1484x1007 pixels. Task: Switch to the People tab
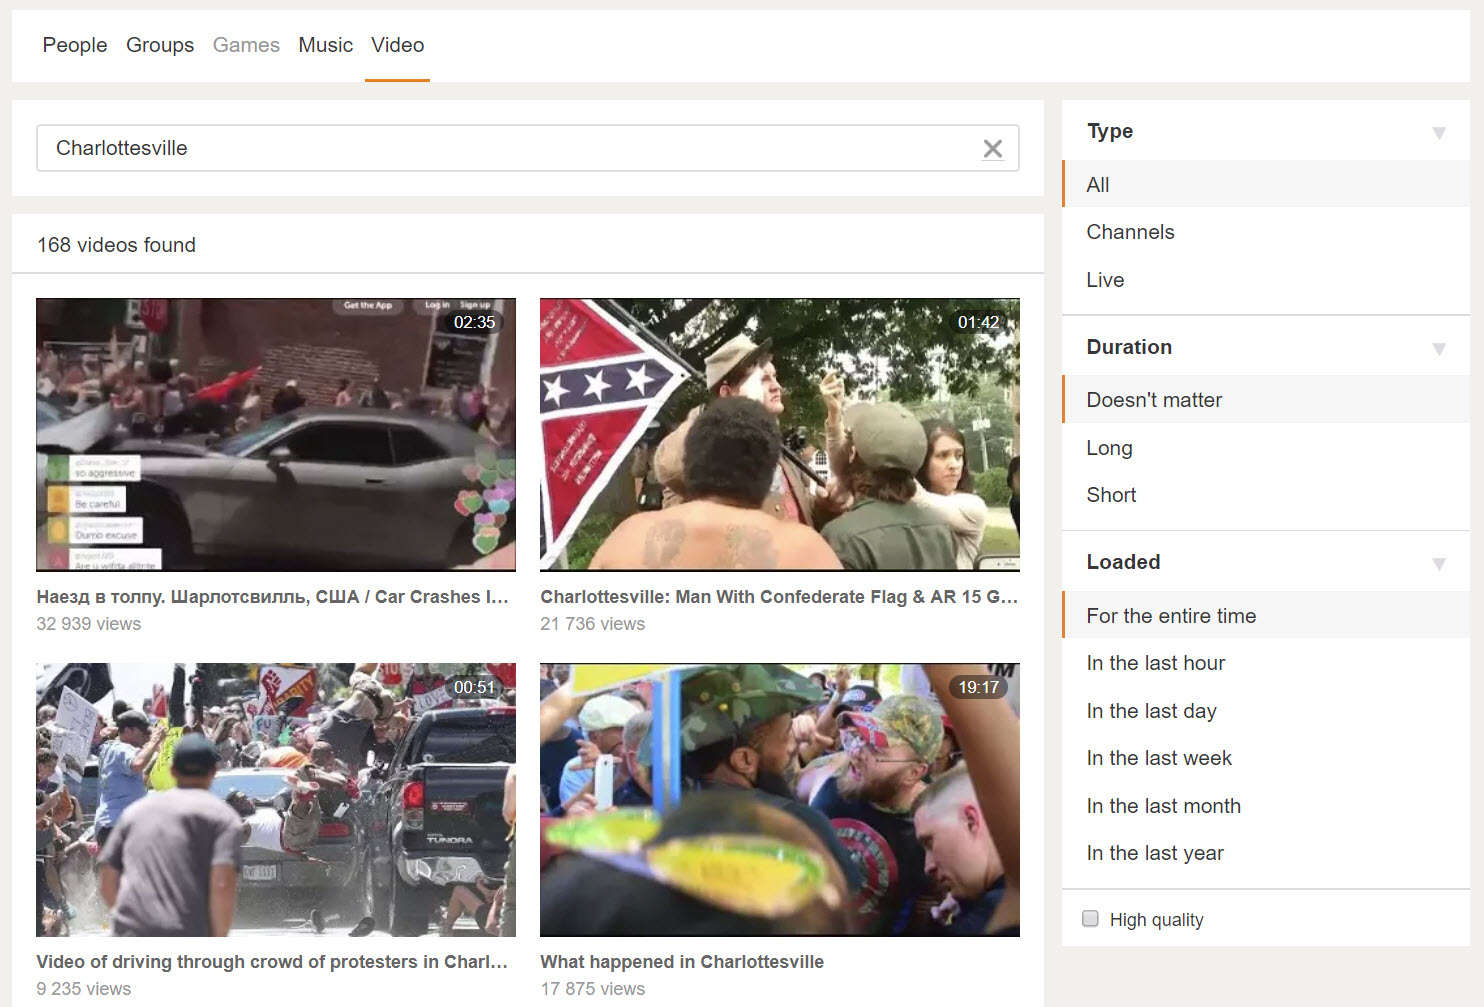click(75, 45)
